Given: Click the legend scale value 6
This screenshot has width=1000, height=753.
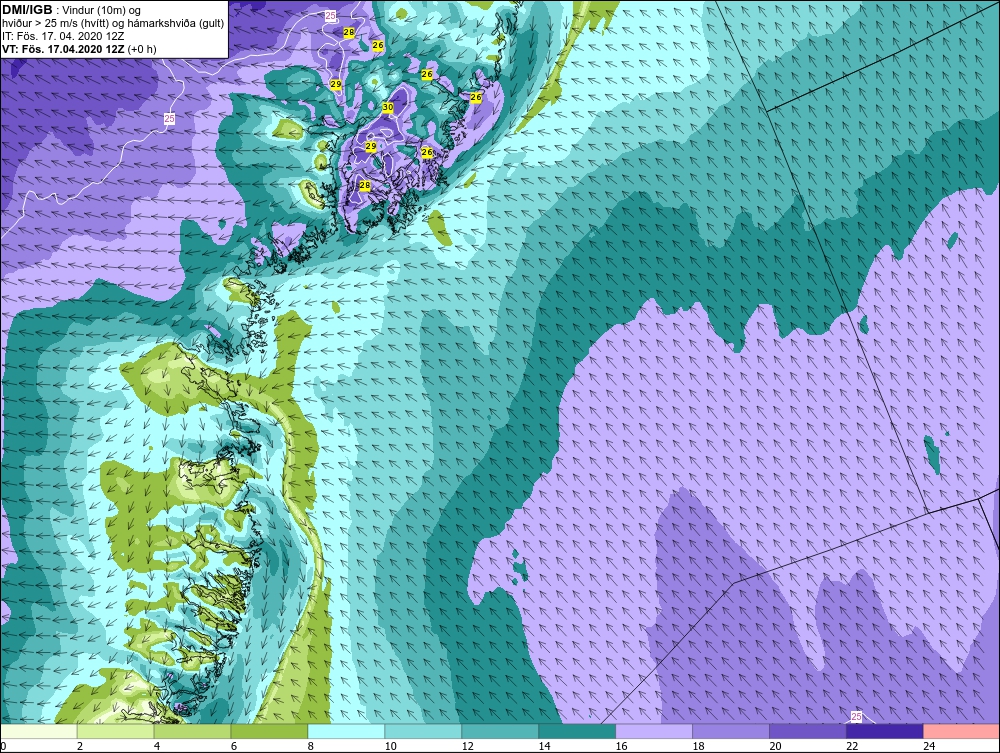Looking at the screenshot, I should coord(234,746).
